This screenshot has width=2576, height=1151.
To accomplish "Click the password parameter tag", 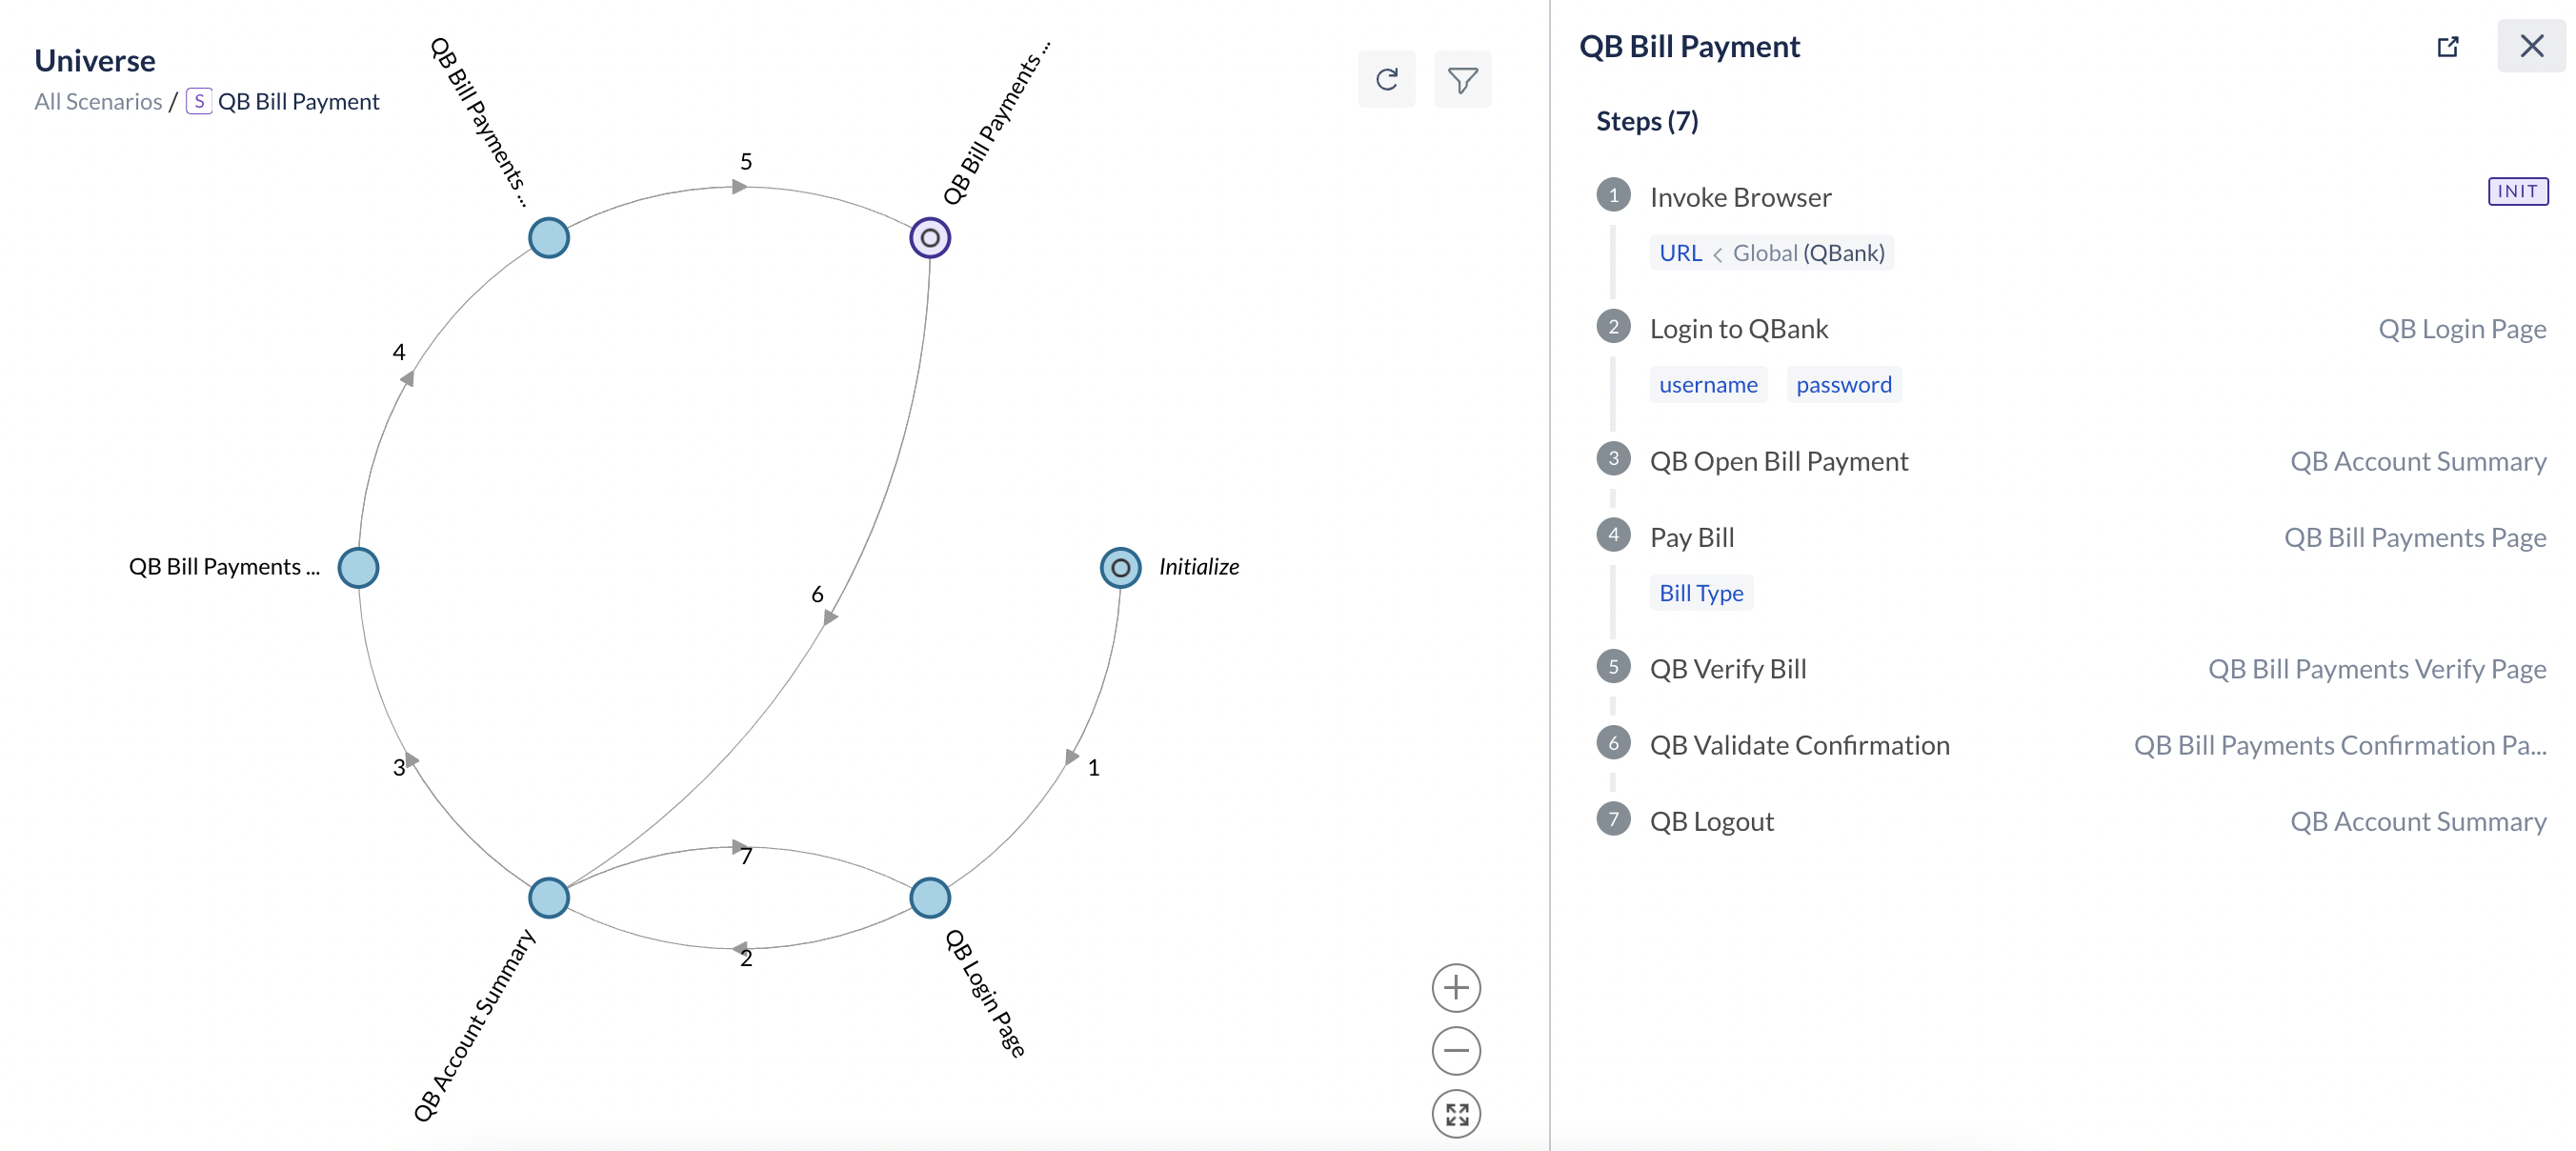I will 1843,385.
